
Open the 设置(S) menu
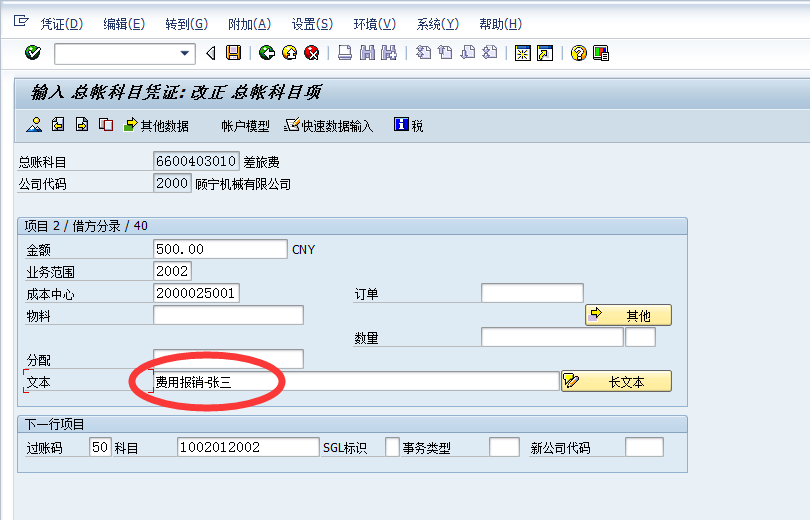pos(312,24)
